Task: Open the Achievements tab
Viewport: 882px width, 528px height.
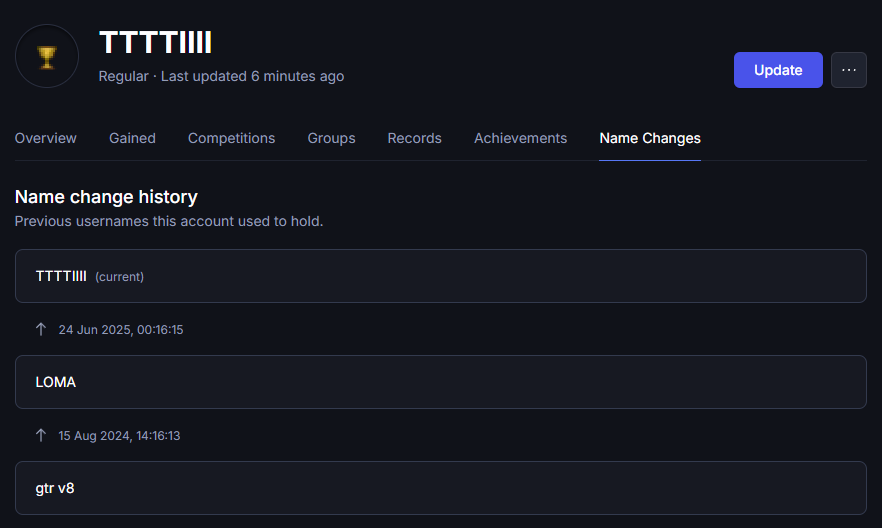Action: point(520,138)
